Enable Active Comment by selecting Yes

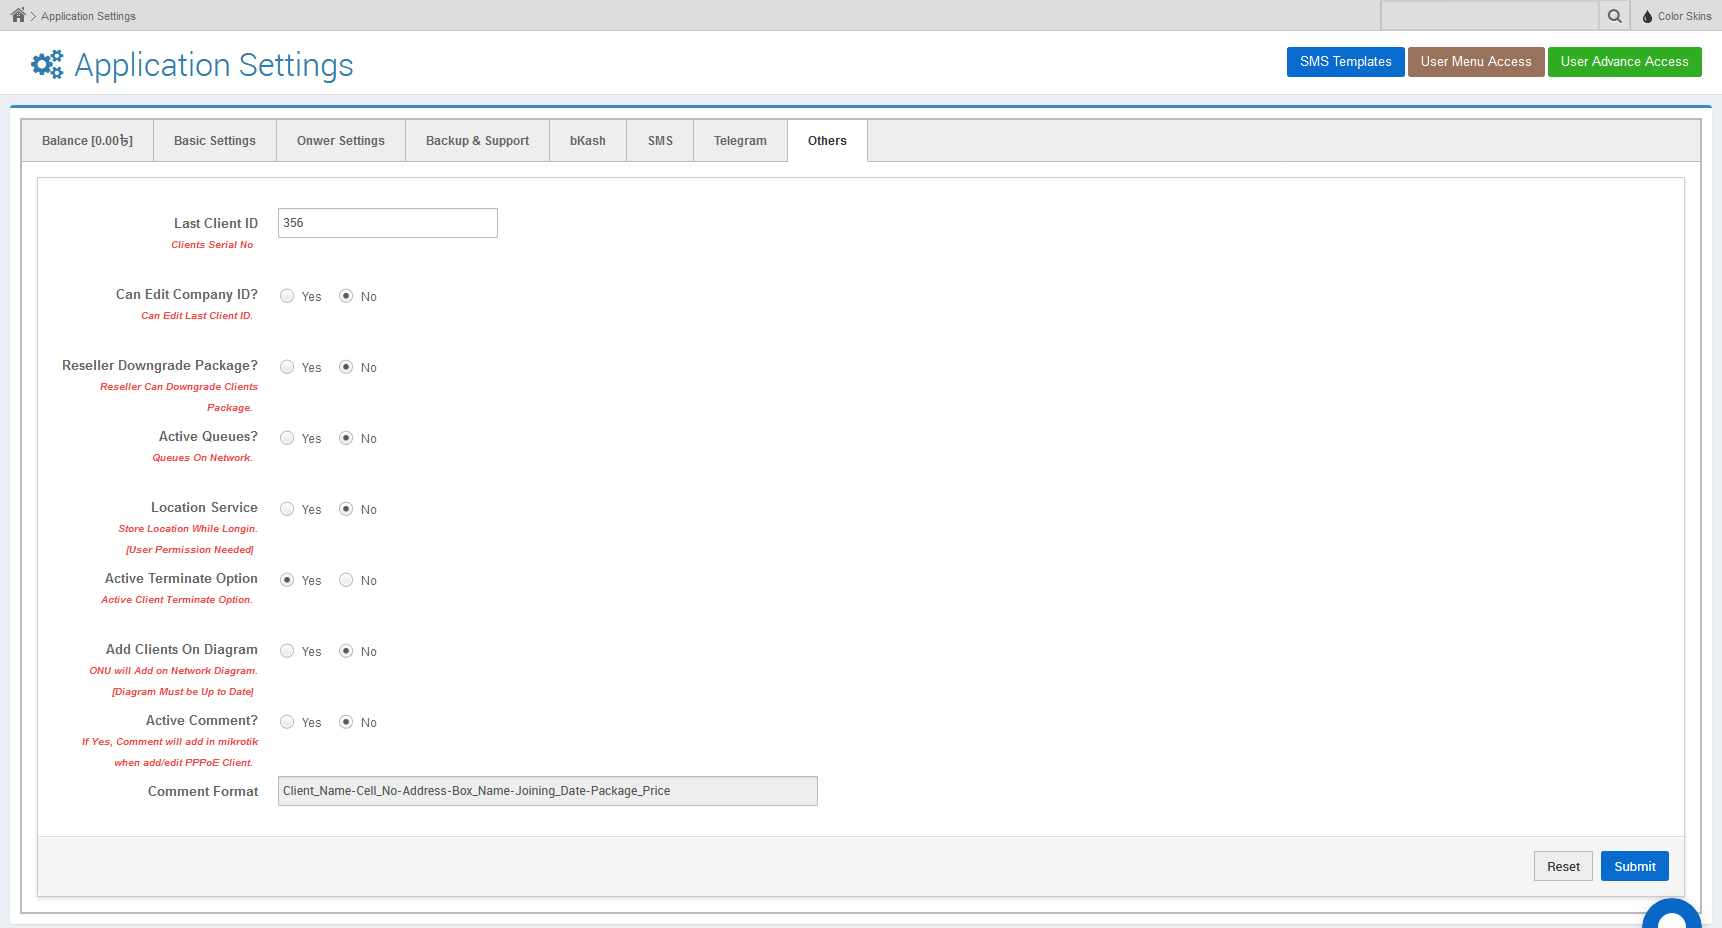[287, 722]
